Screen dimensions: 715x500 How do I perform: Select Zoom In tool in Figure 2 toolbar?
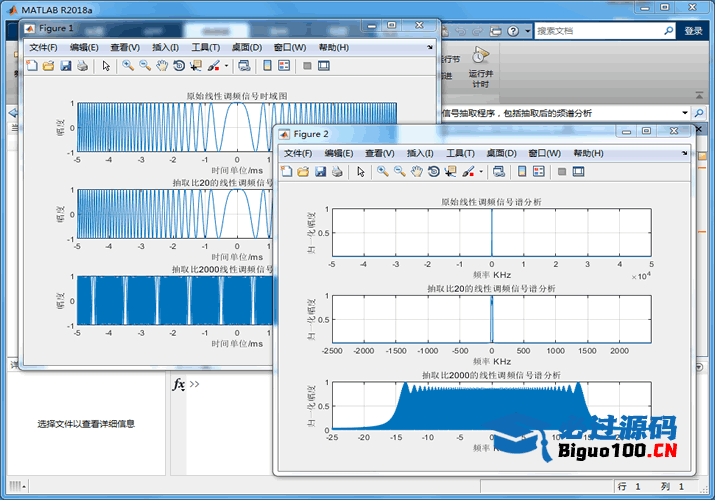click(x=383, y=171)
